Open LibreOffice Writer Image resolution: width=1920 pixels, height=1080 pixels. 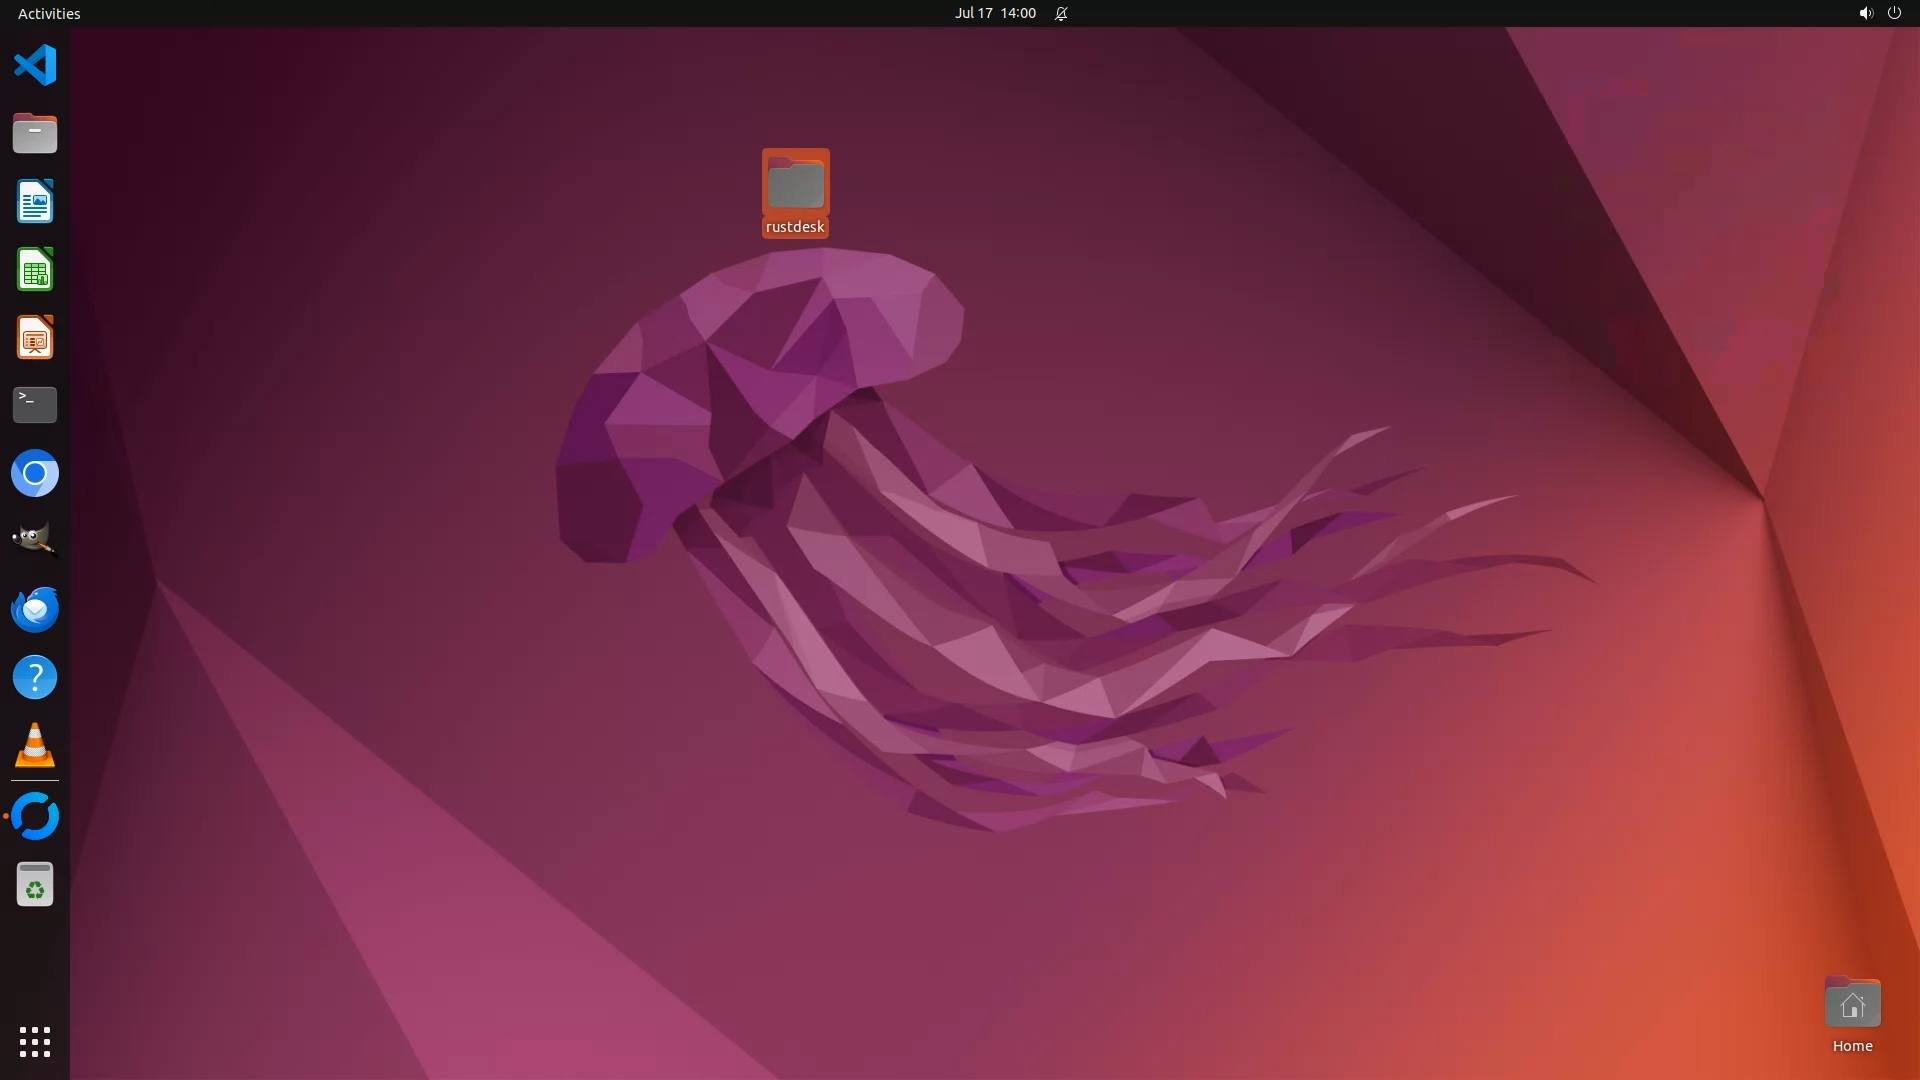pos(35,202)
